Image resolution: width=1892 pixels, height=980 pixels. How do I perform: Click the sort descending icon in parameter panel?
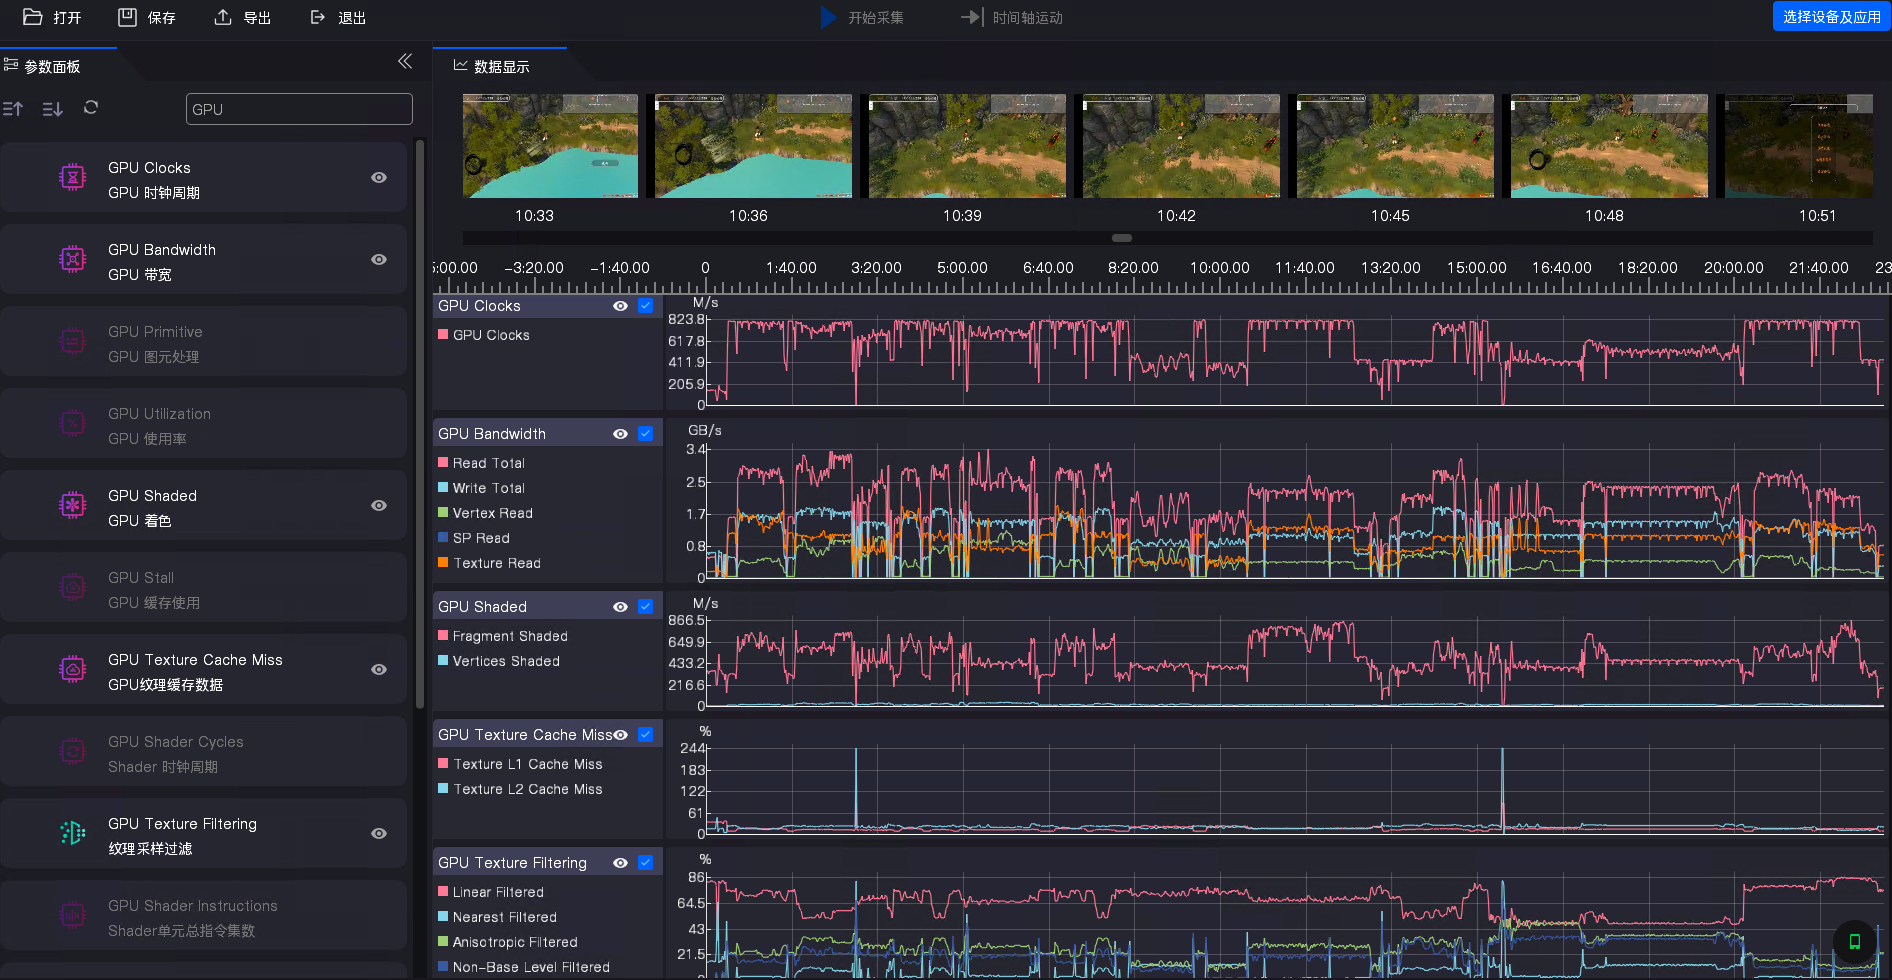(53, 109)
